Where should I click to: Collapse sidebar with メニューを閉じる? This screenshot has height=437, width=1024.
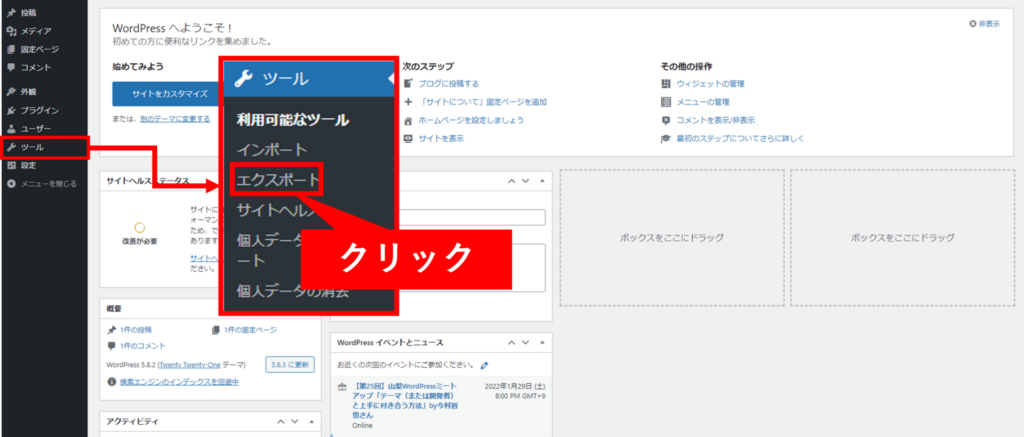tap(44, 184)
